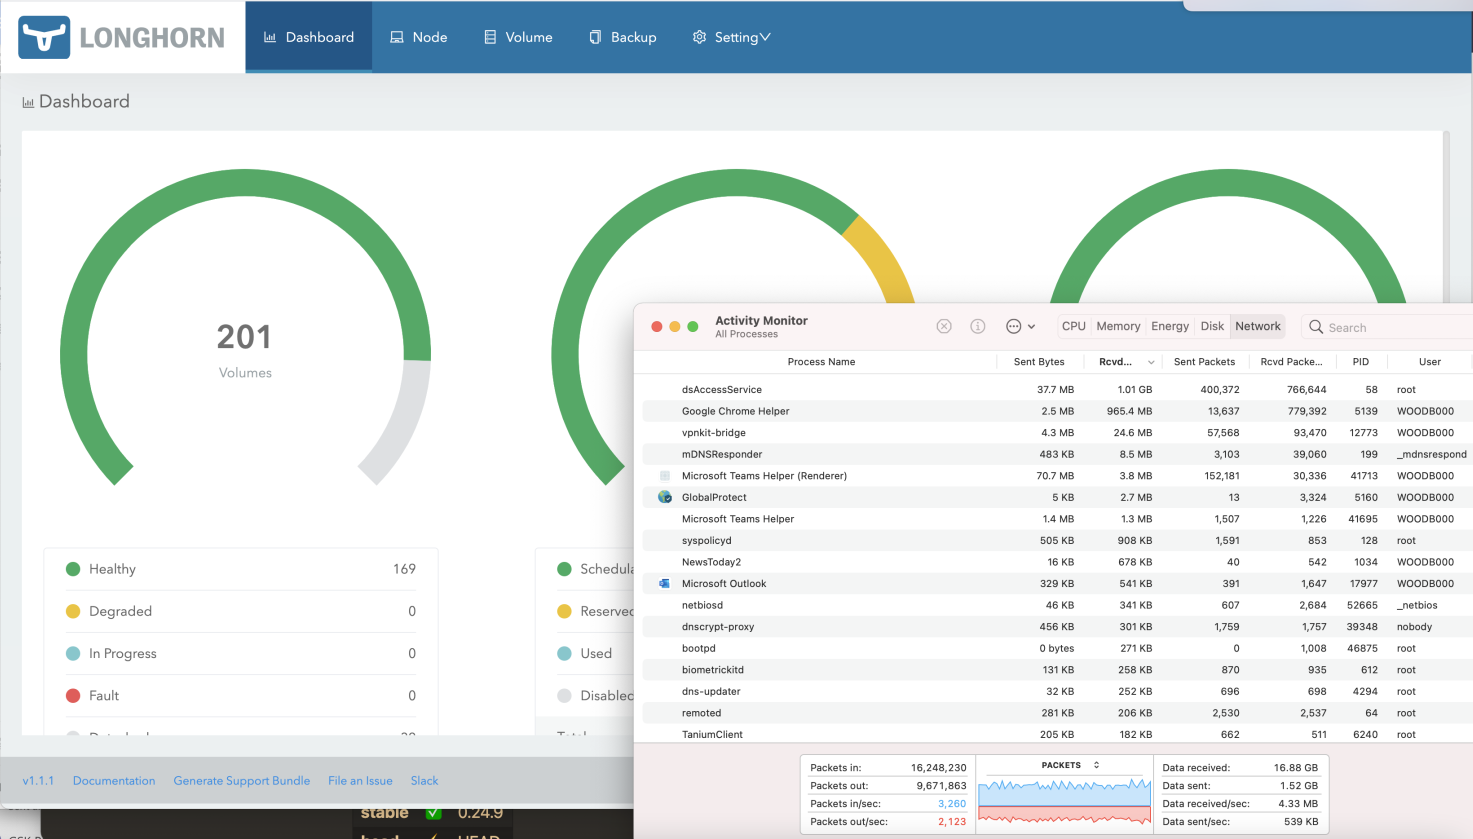Open process info with the (i) icon

pos(977,326)
